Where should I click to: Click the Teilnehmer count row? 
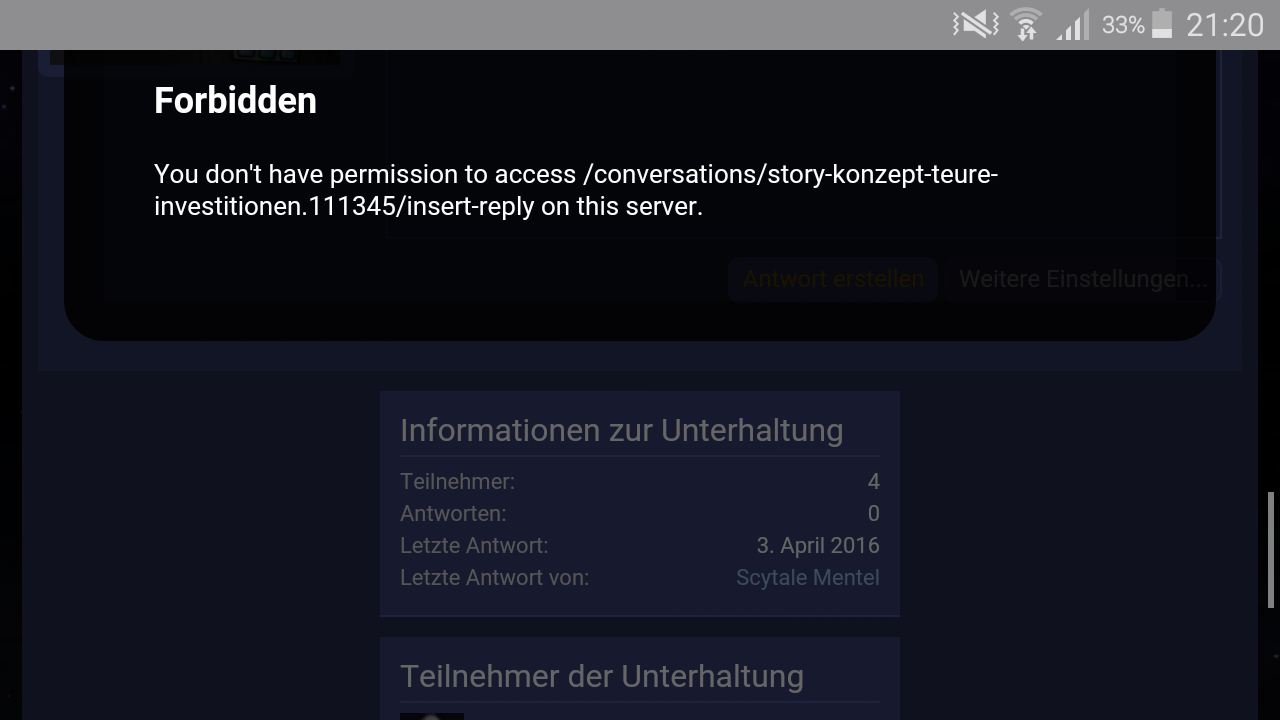click(x=640, y=481)
